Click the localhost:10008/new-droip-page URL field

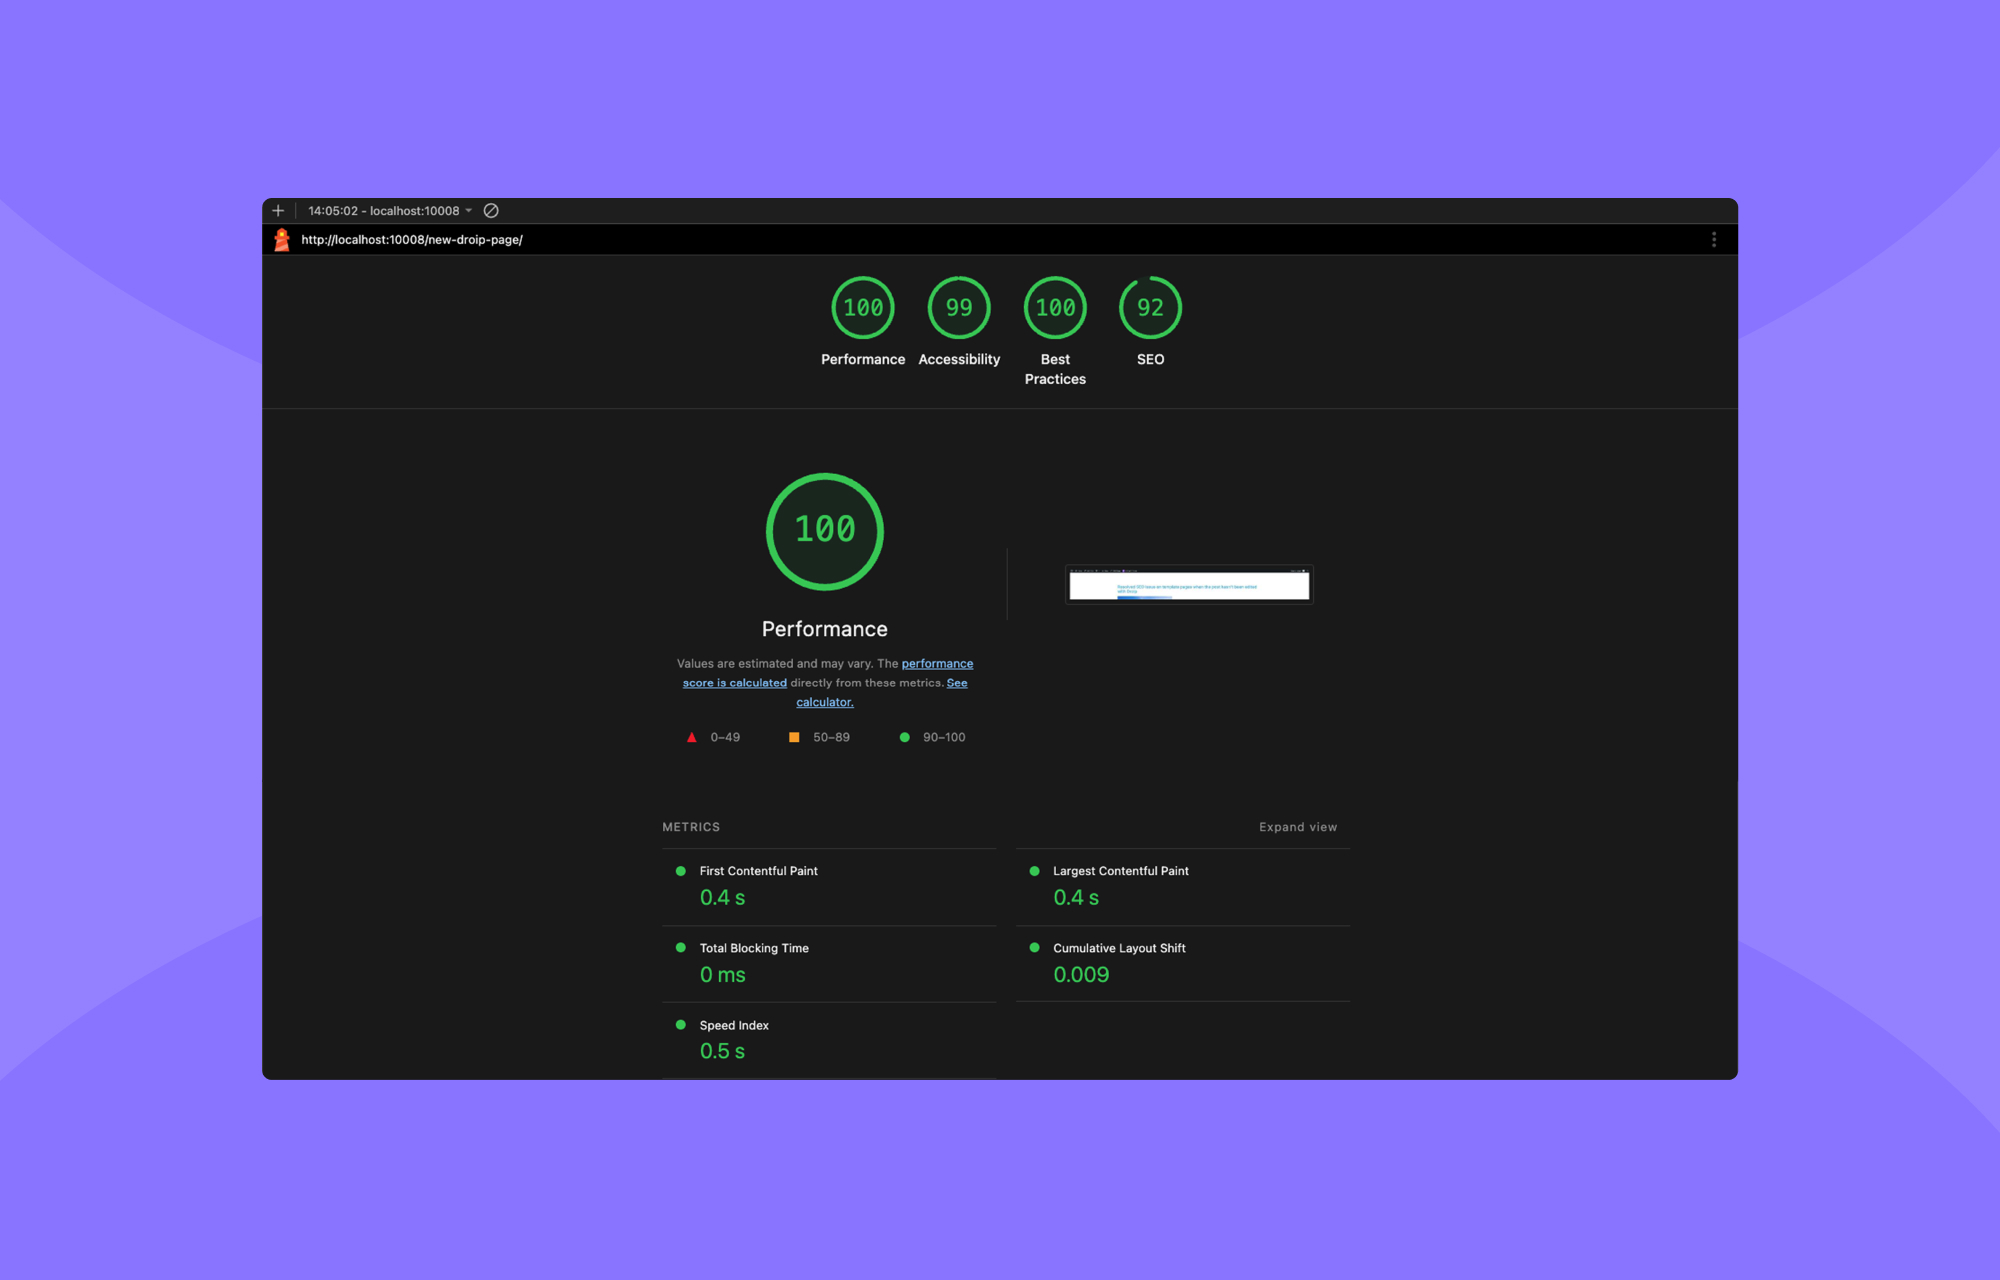click(412, 239)
